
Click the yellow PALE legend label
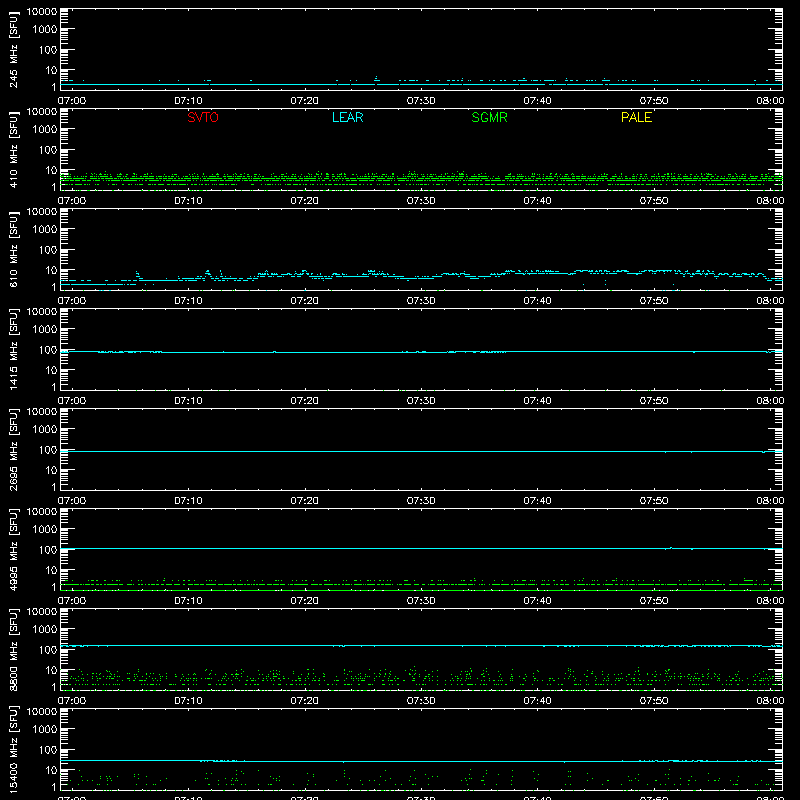(x=636, y=117)
